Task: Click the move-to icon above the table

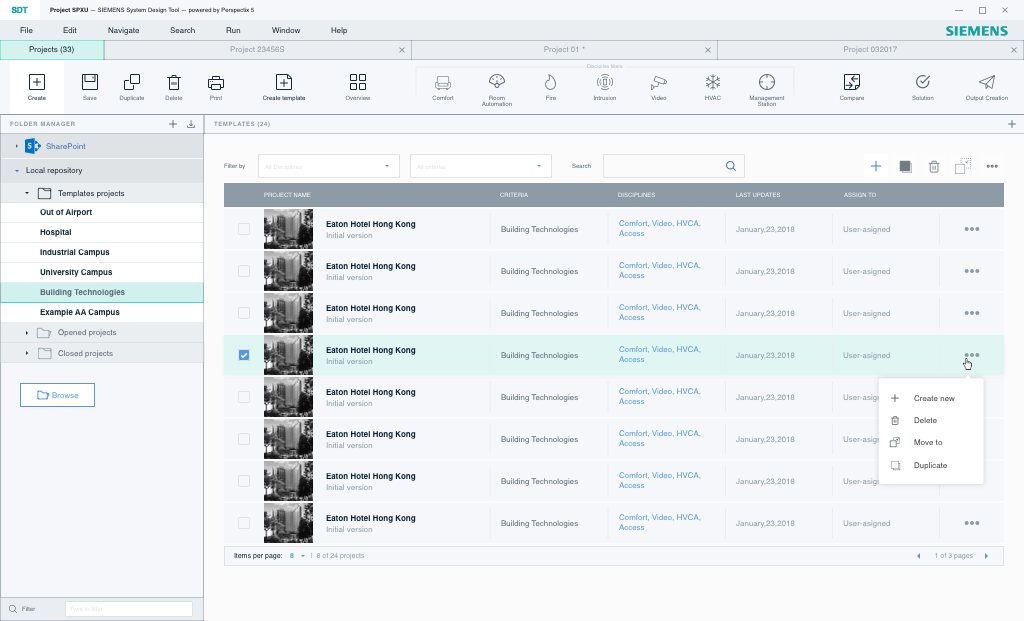Action: pyautogui.click(x=963, y=167)
